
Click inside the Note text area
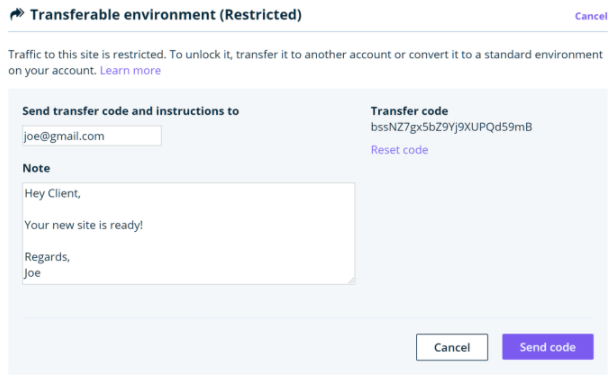pos(188,233)
